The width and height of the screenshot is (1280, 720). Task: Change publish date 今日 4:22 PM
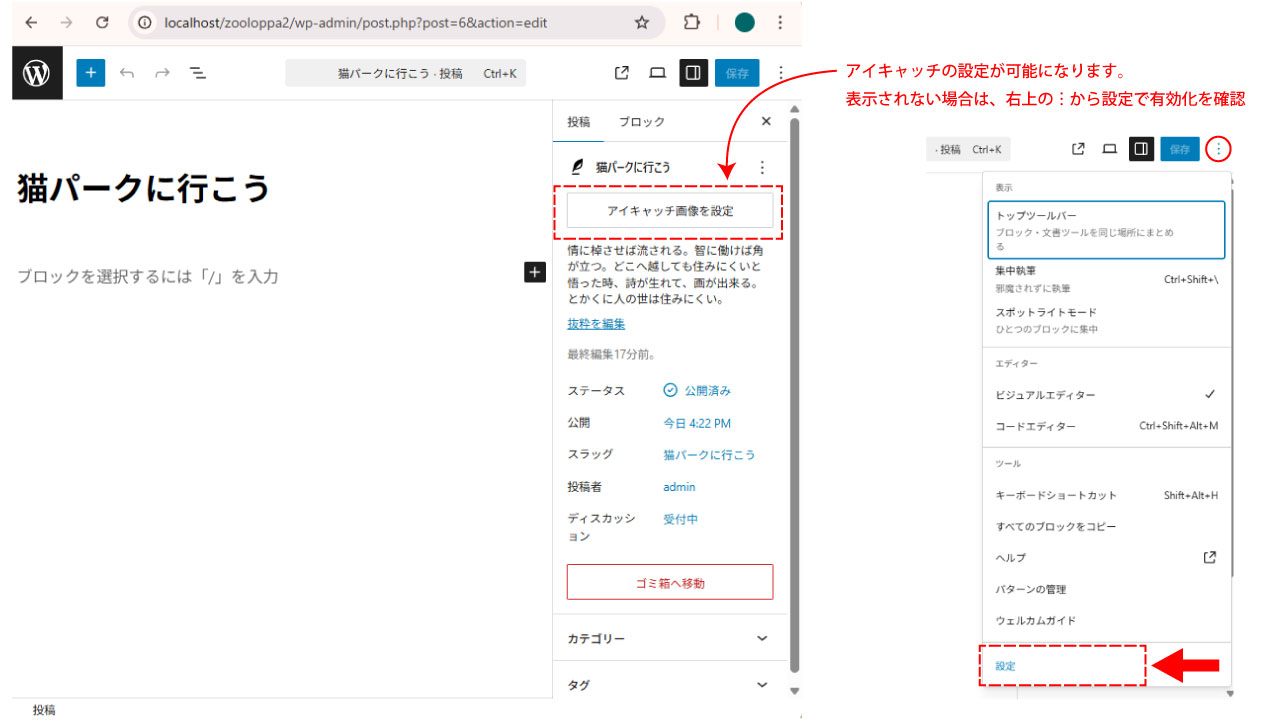pos(697,423)
